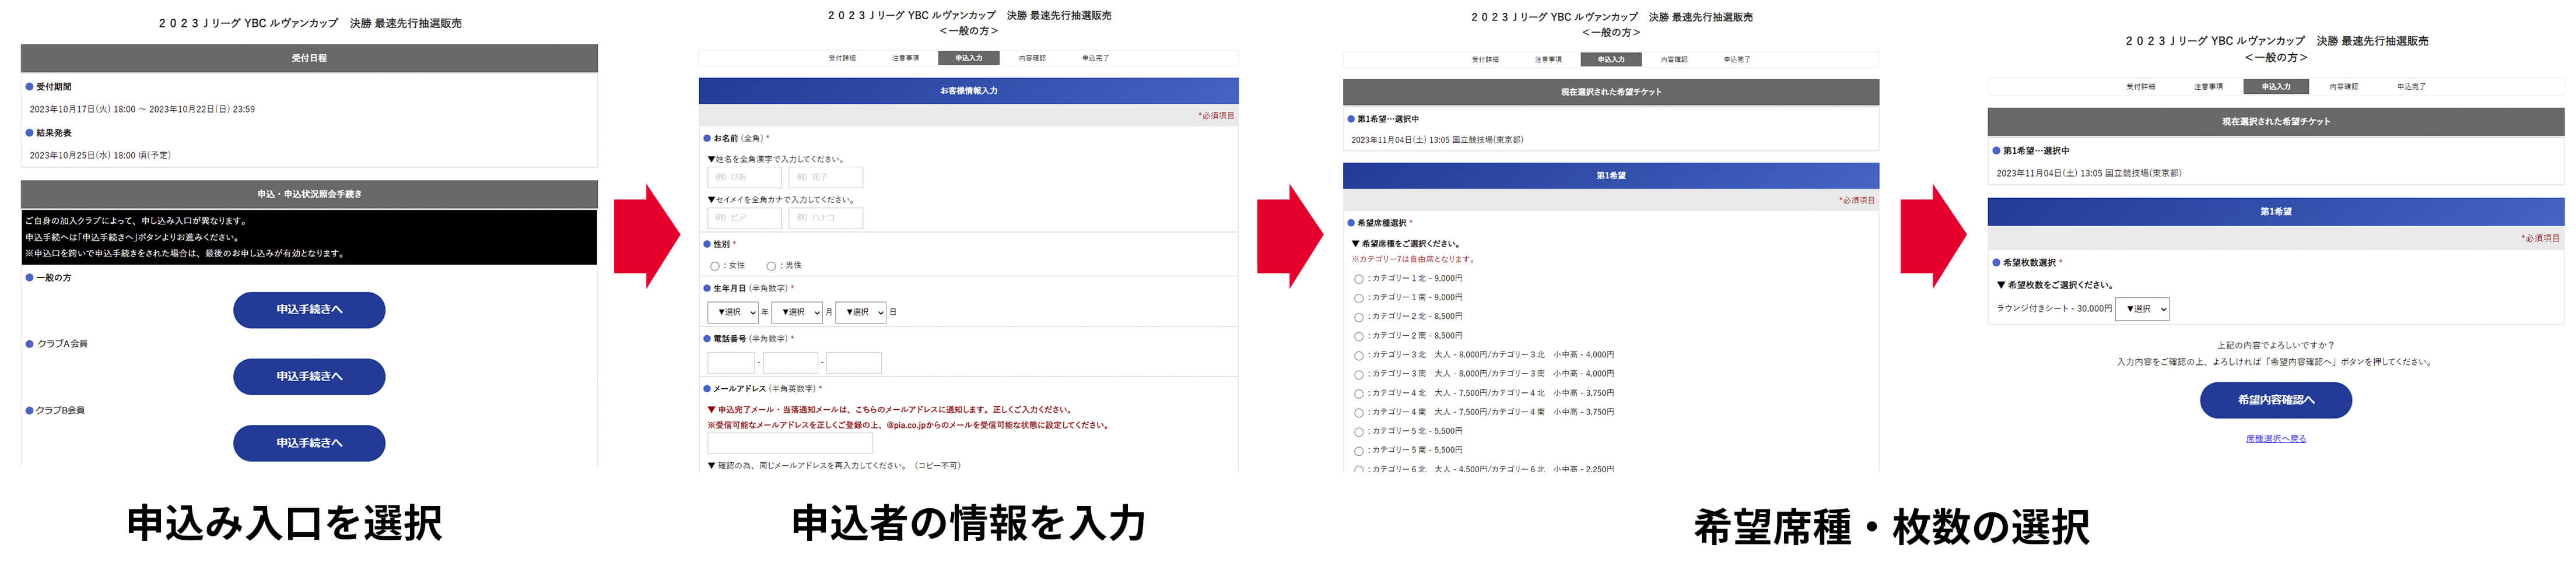Choose カテゴリー1 北 - 9,000円 seat option
Viewport: 2576px width, 566px height.
1358,279
